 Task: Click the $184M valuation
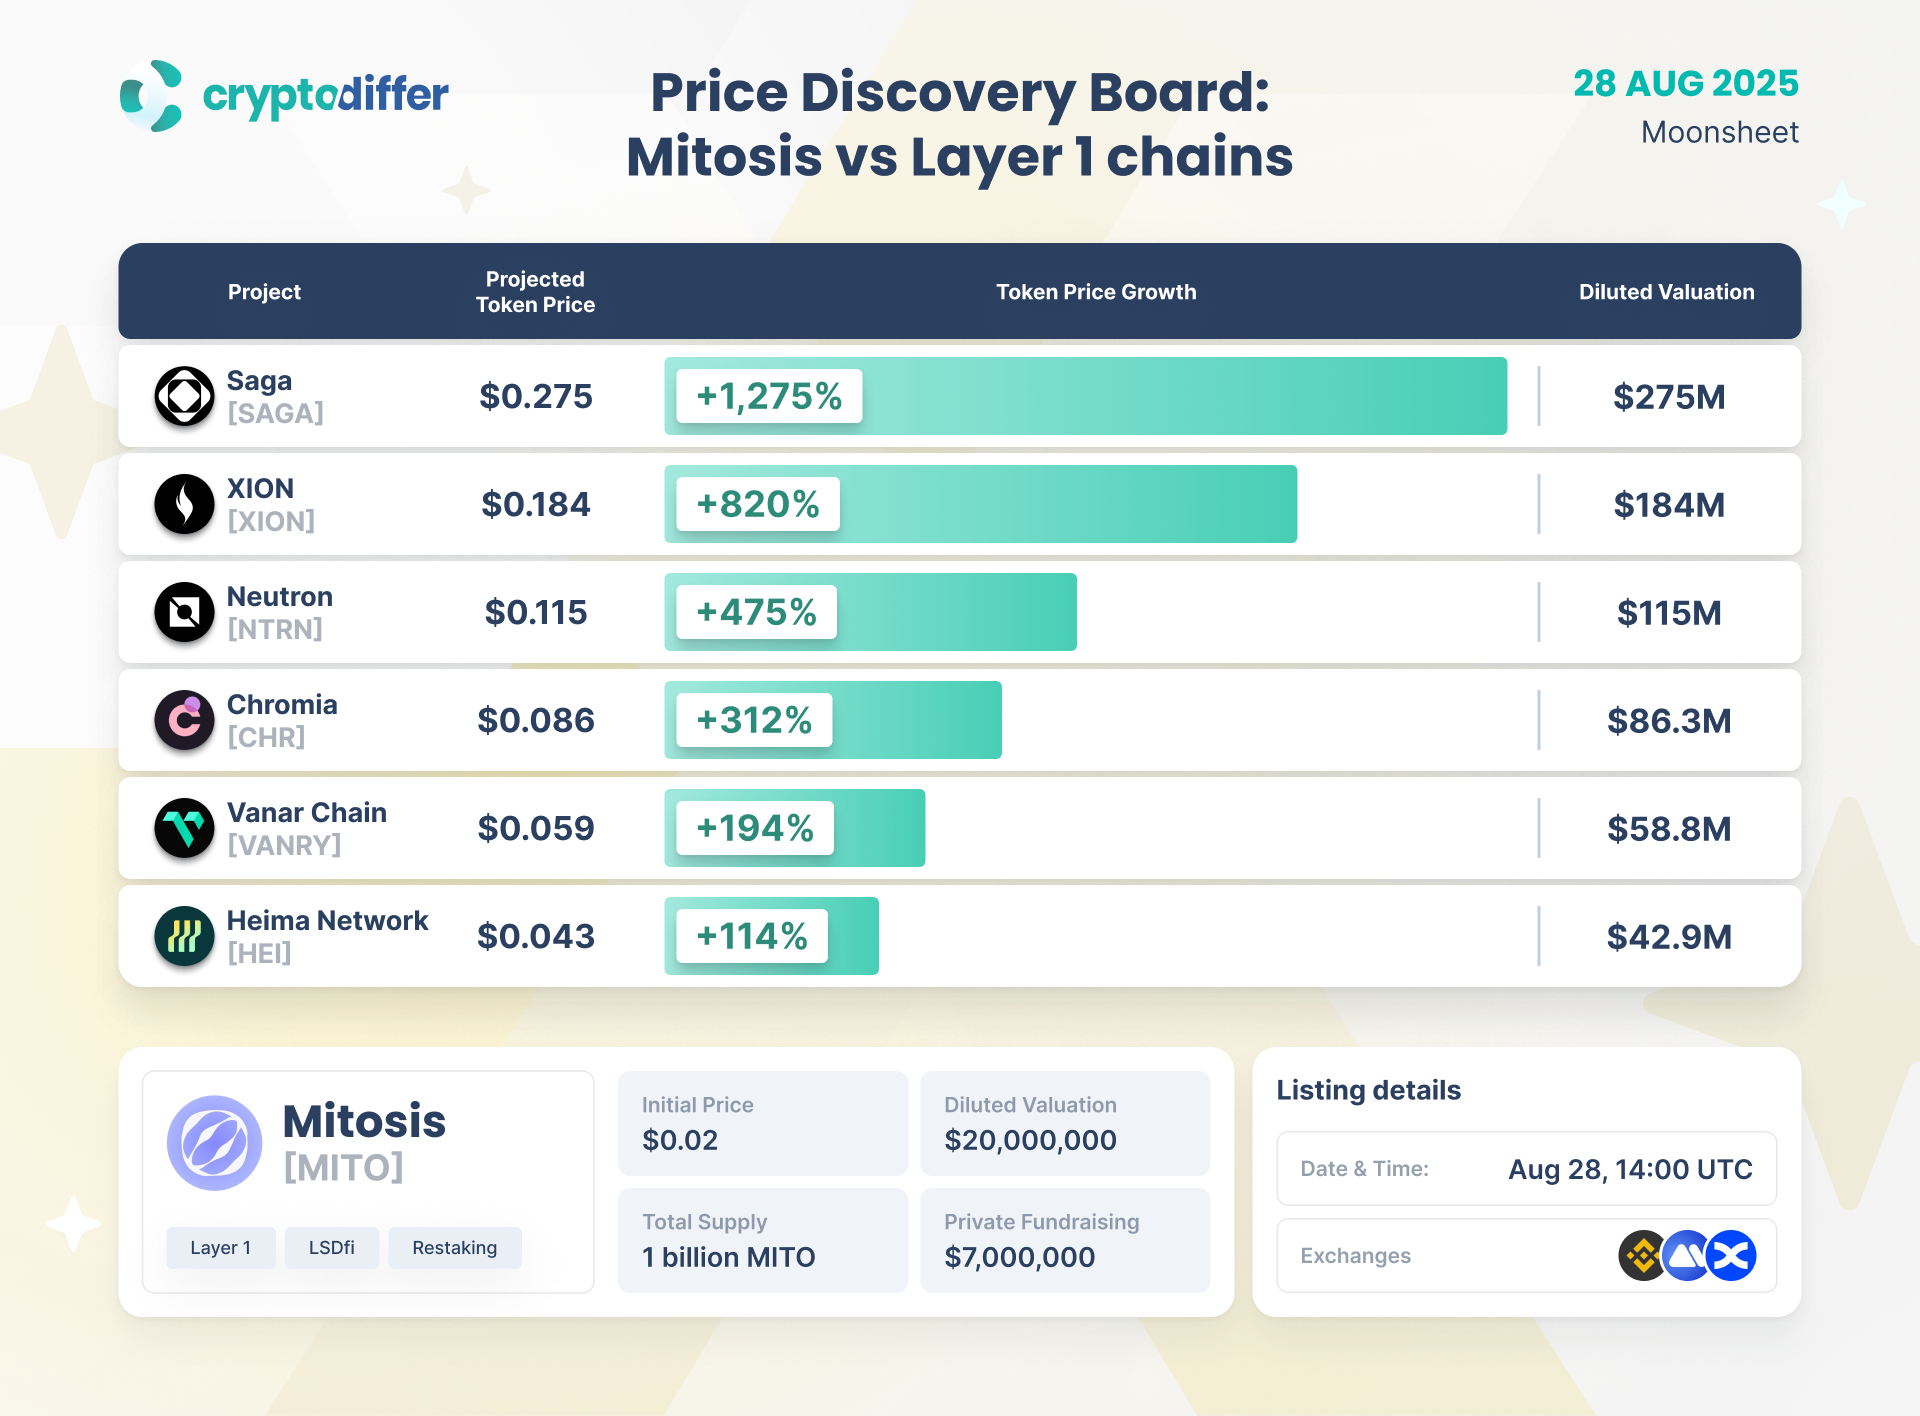(1669, 505)
